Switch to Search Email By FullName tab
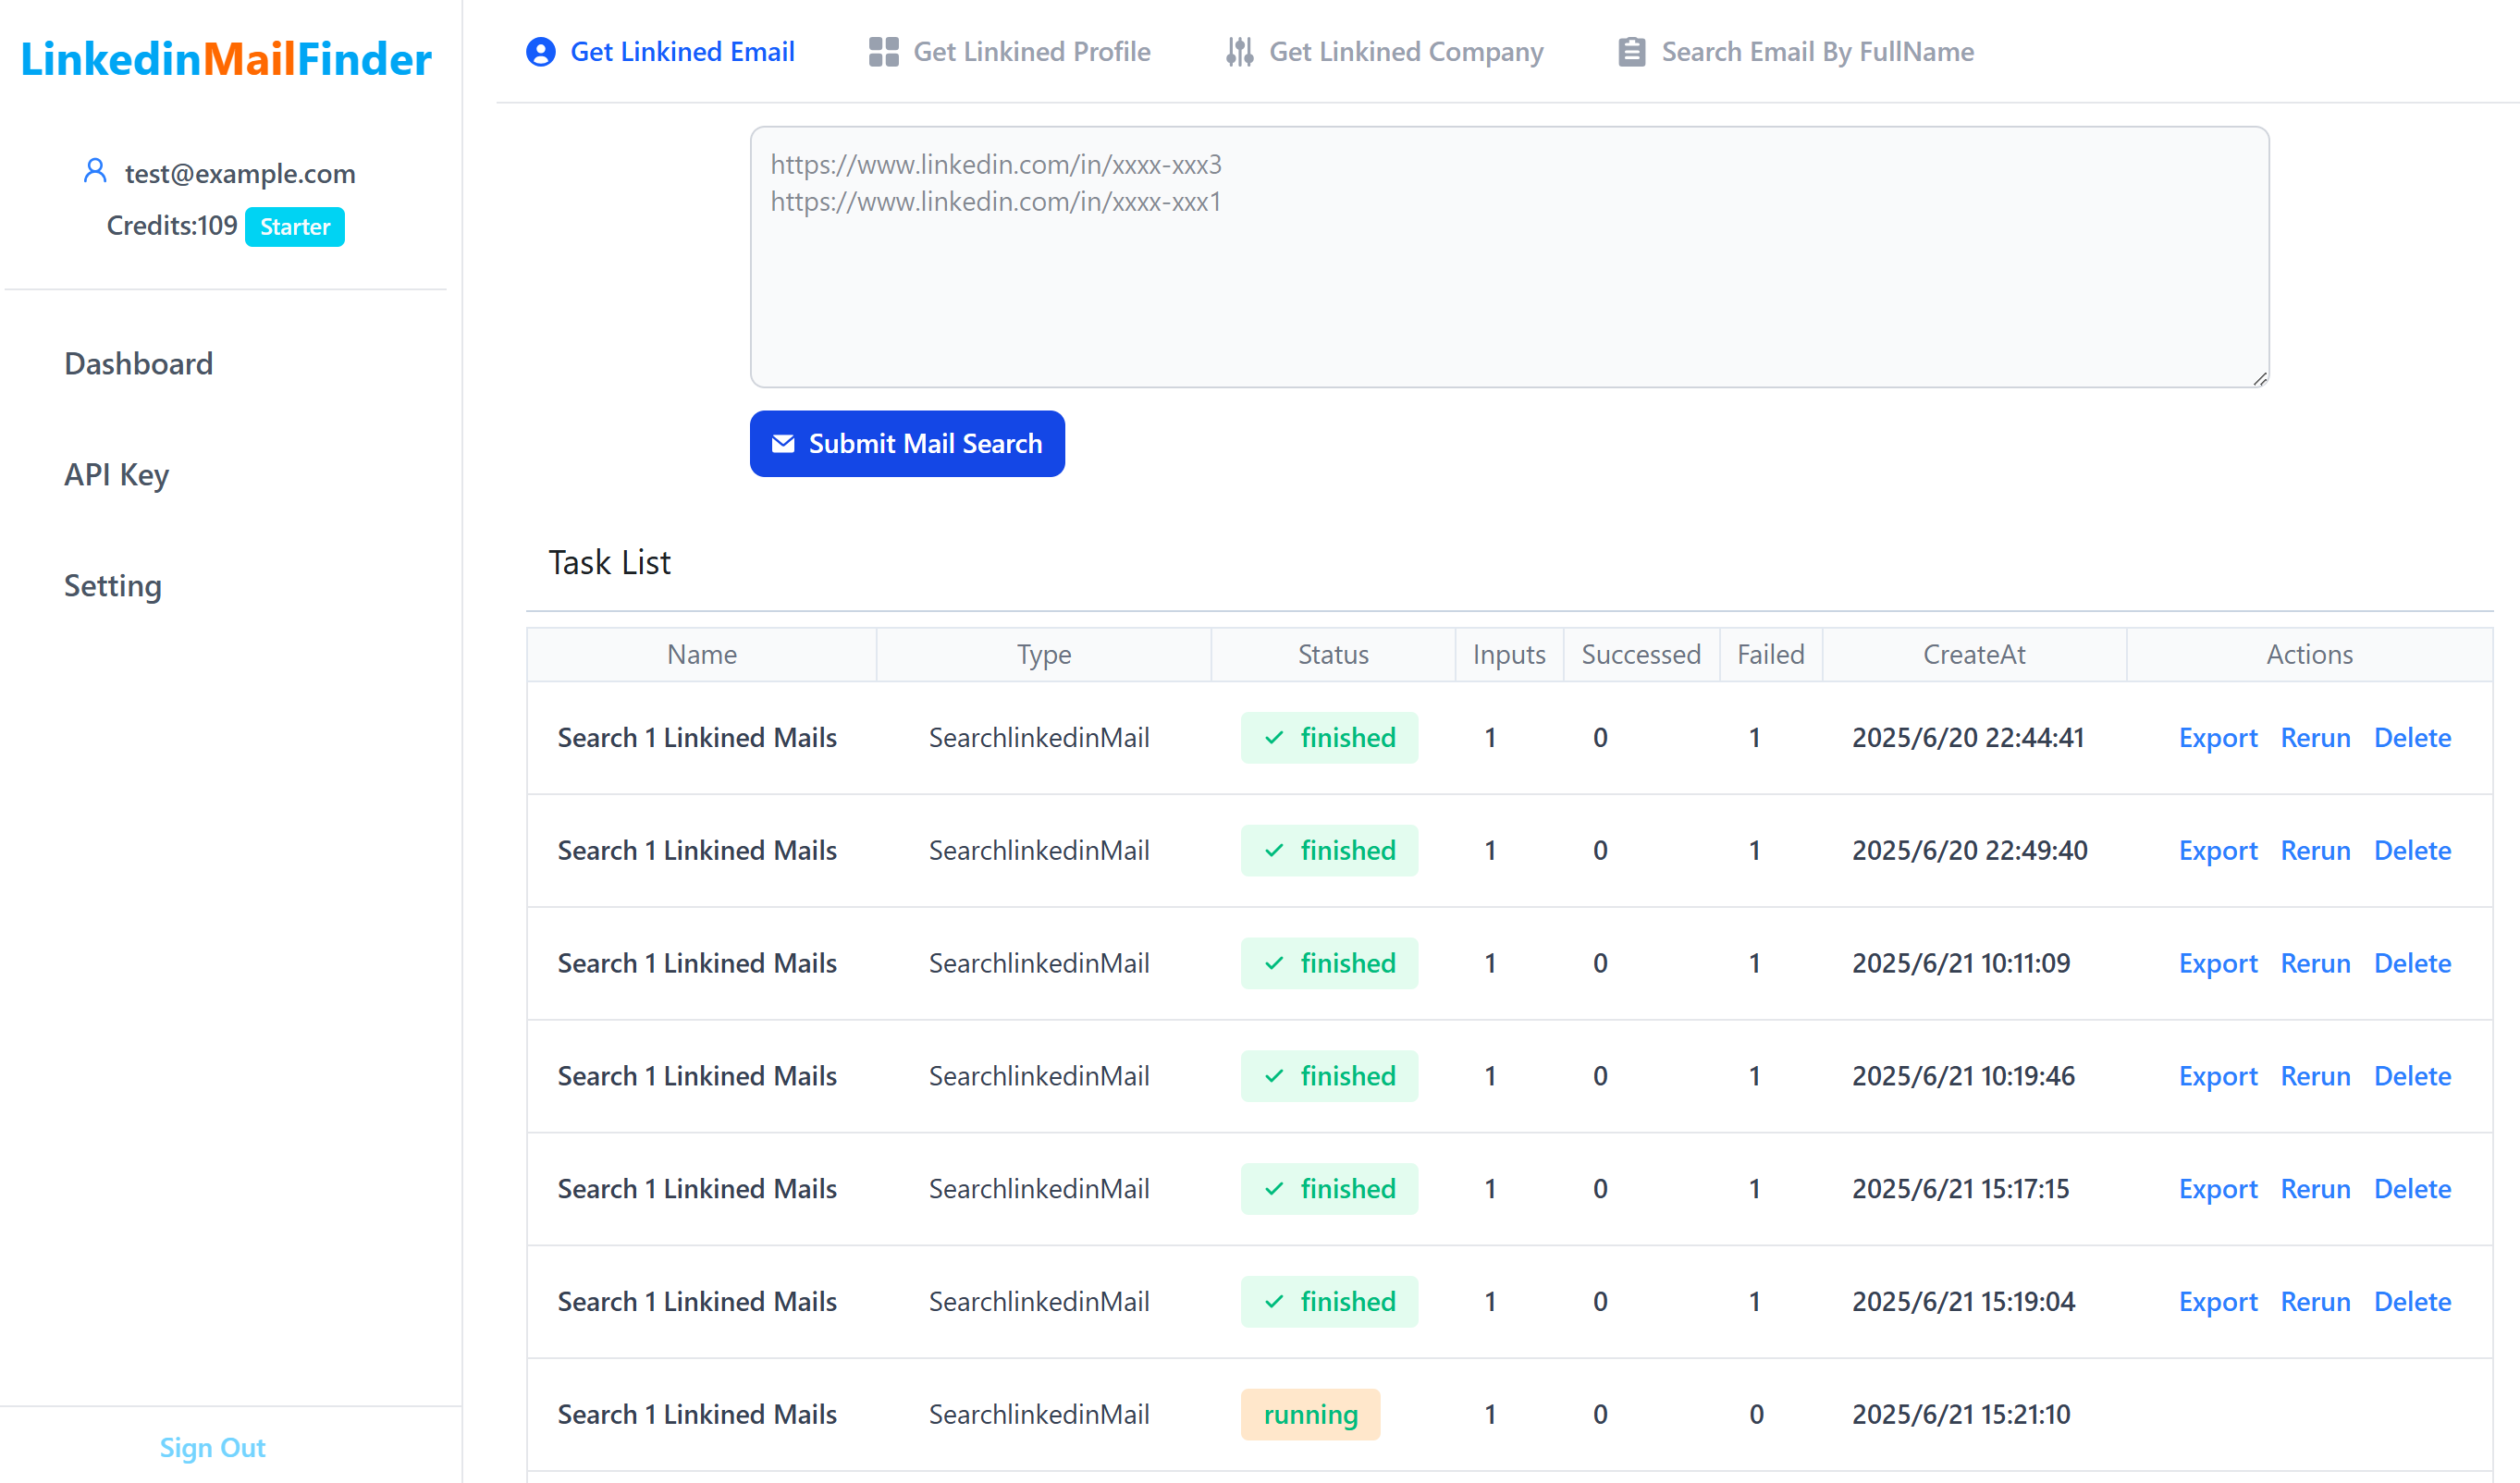Screen dimensions: 2520x1483 point(1817,52)
